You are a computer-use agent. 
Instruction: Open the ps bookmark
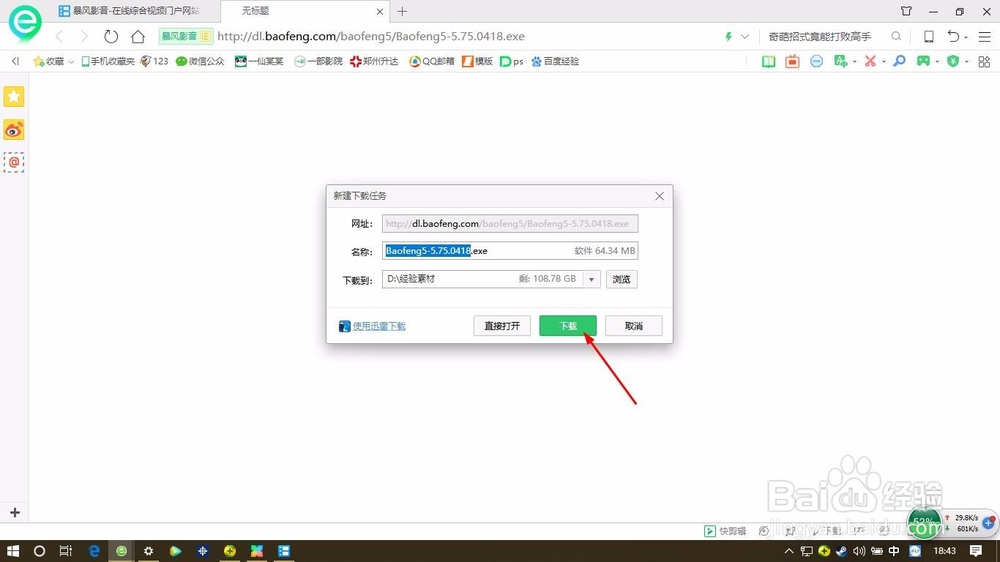(511, 61)
